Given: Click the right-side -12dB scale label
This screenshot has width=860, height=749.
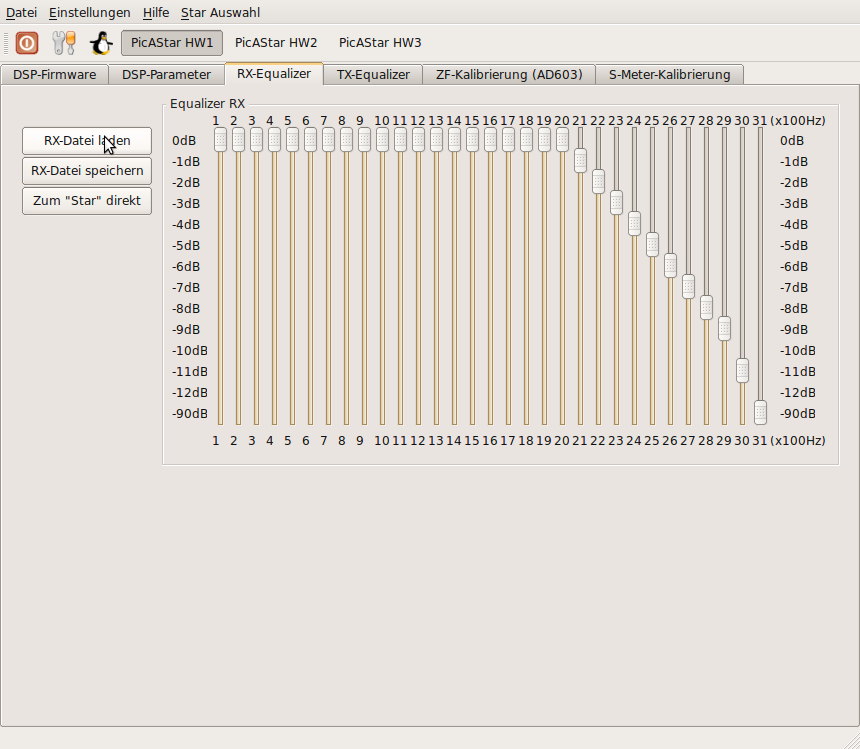Looking at the screenshot, I should 797,393.
